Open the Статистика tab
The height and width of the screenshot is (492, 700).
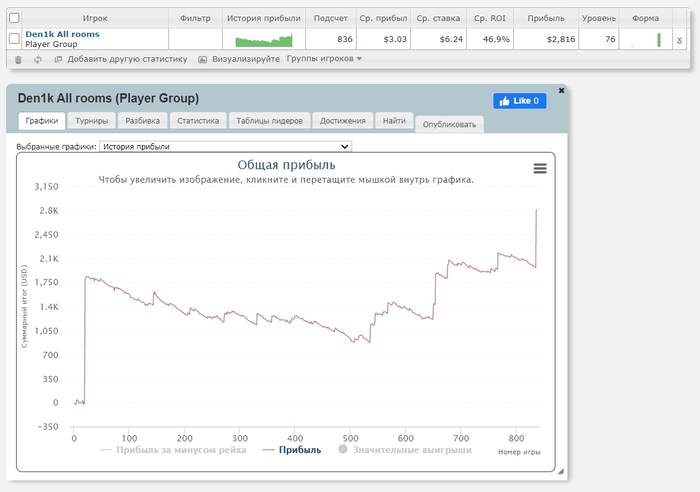coord(198,121)
